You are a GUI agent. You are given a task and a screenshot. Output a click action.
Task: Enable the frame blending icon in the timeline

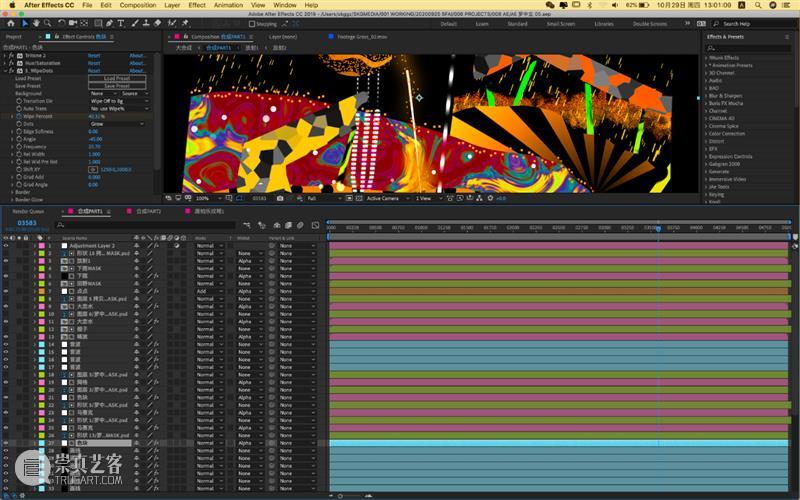(x=288, y=225)
